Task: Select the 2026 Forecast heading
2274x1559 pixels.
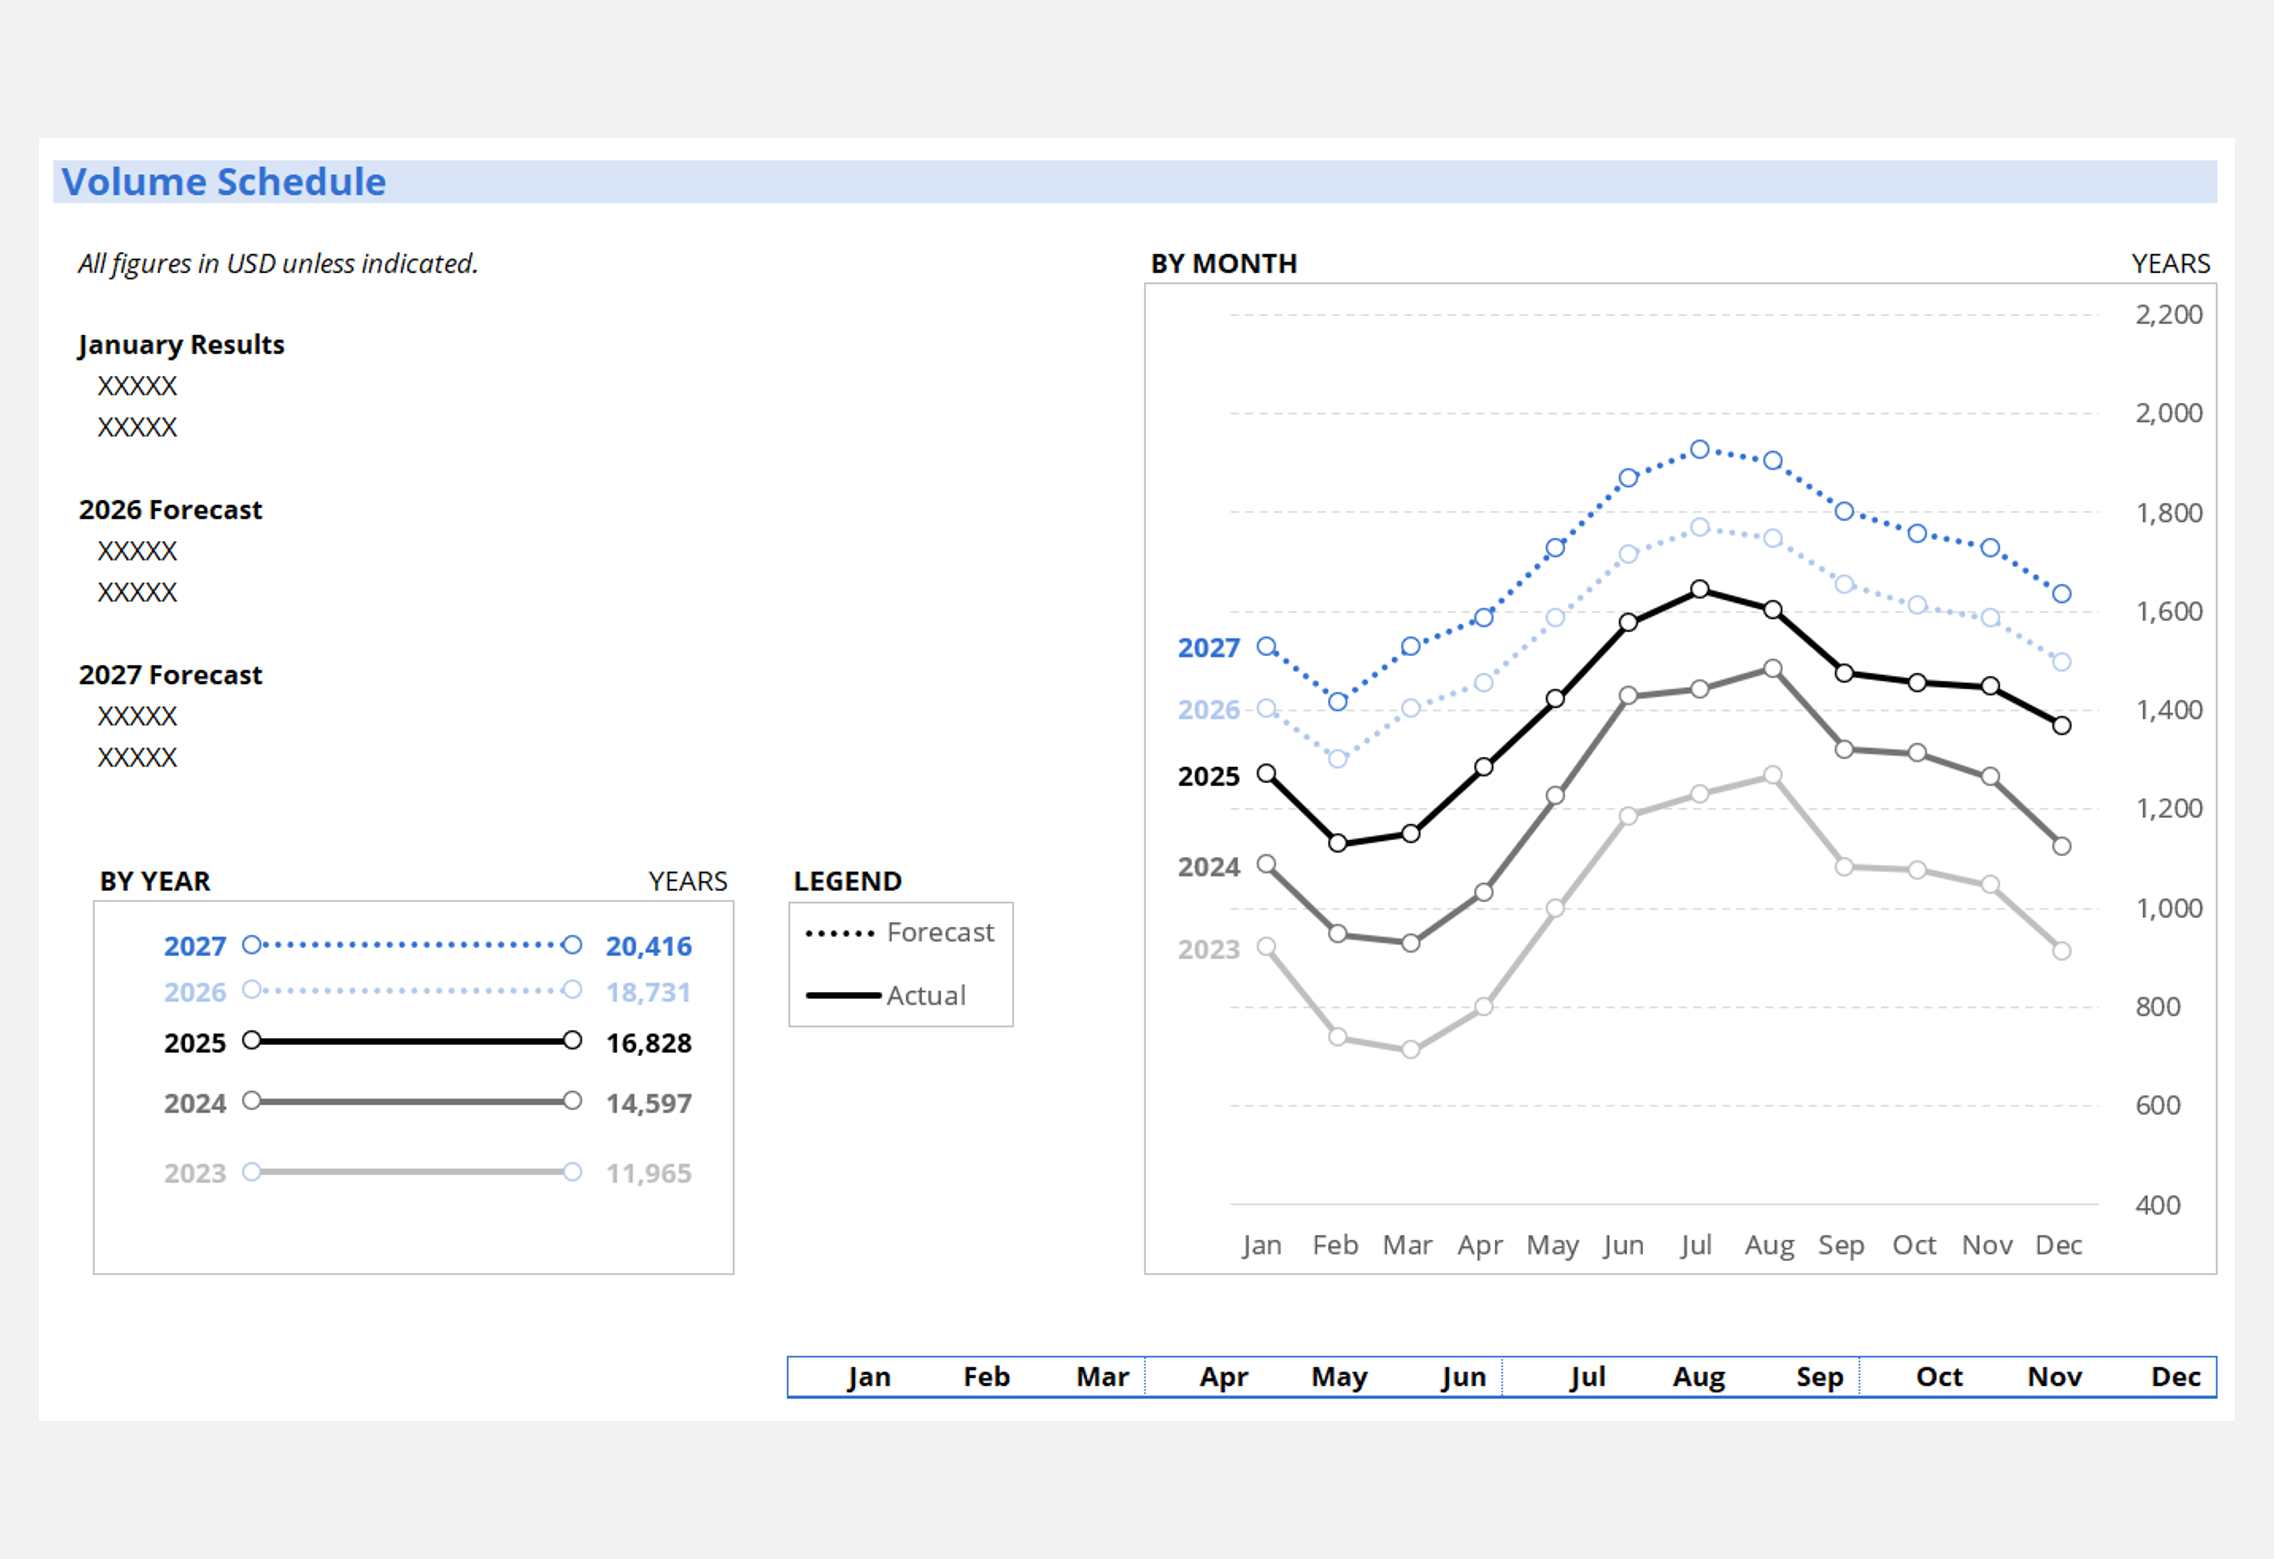Action: coord(170,509)
